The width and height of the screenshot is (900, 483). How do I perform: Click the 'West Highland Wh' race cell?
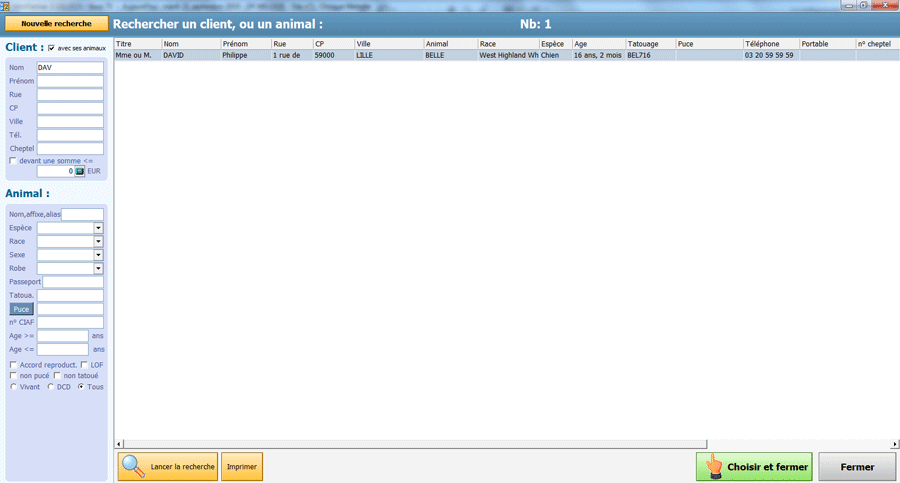[509, 55]
